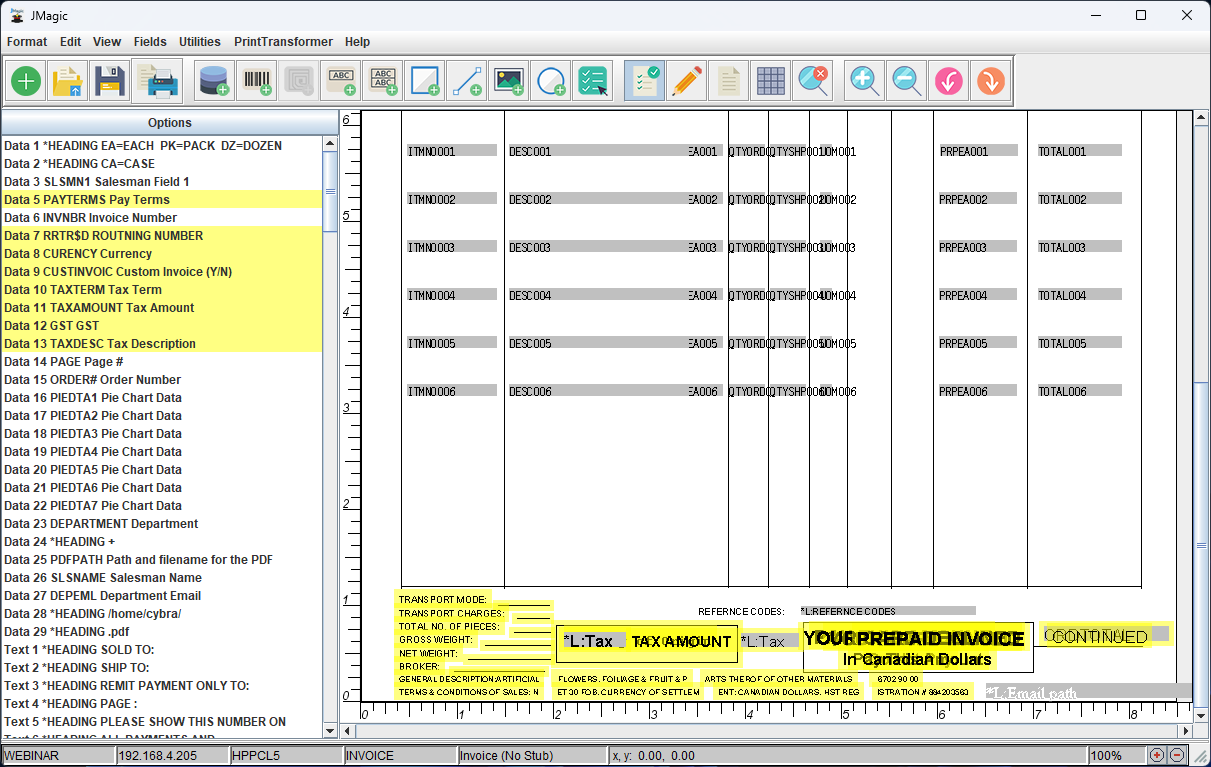Click the magnifier with red X icon
This screenshot has width=1211, height=767.
click(812, 81)
